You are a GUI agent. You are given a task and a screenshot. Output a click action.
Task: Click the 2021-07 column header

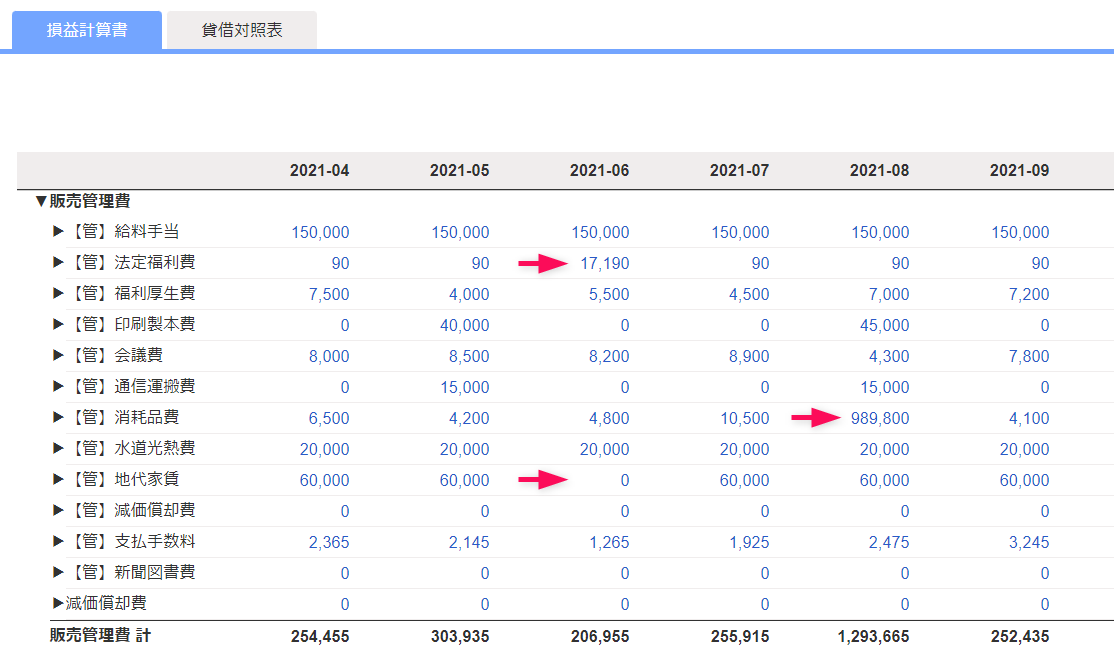tap(740, 171)
